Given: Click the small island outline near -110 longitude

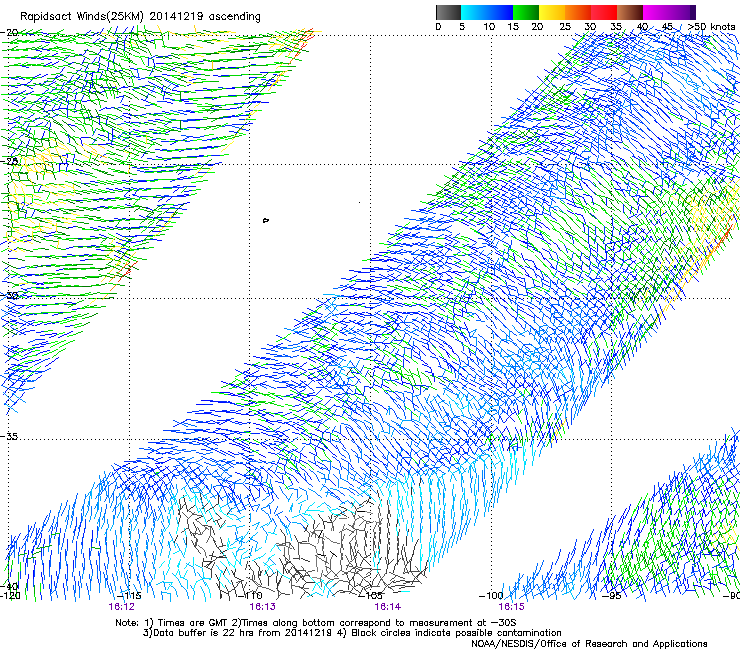Looking at the screenshot, I should 266,220.
